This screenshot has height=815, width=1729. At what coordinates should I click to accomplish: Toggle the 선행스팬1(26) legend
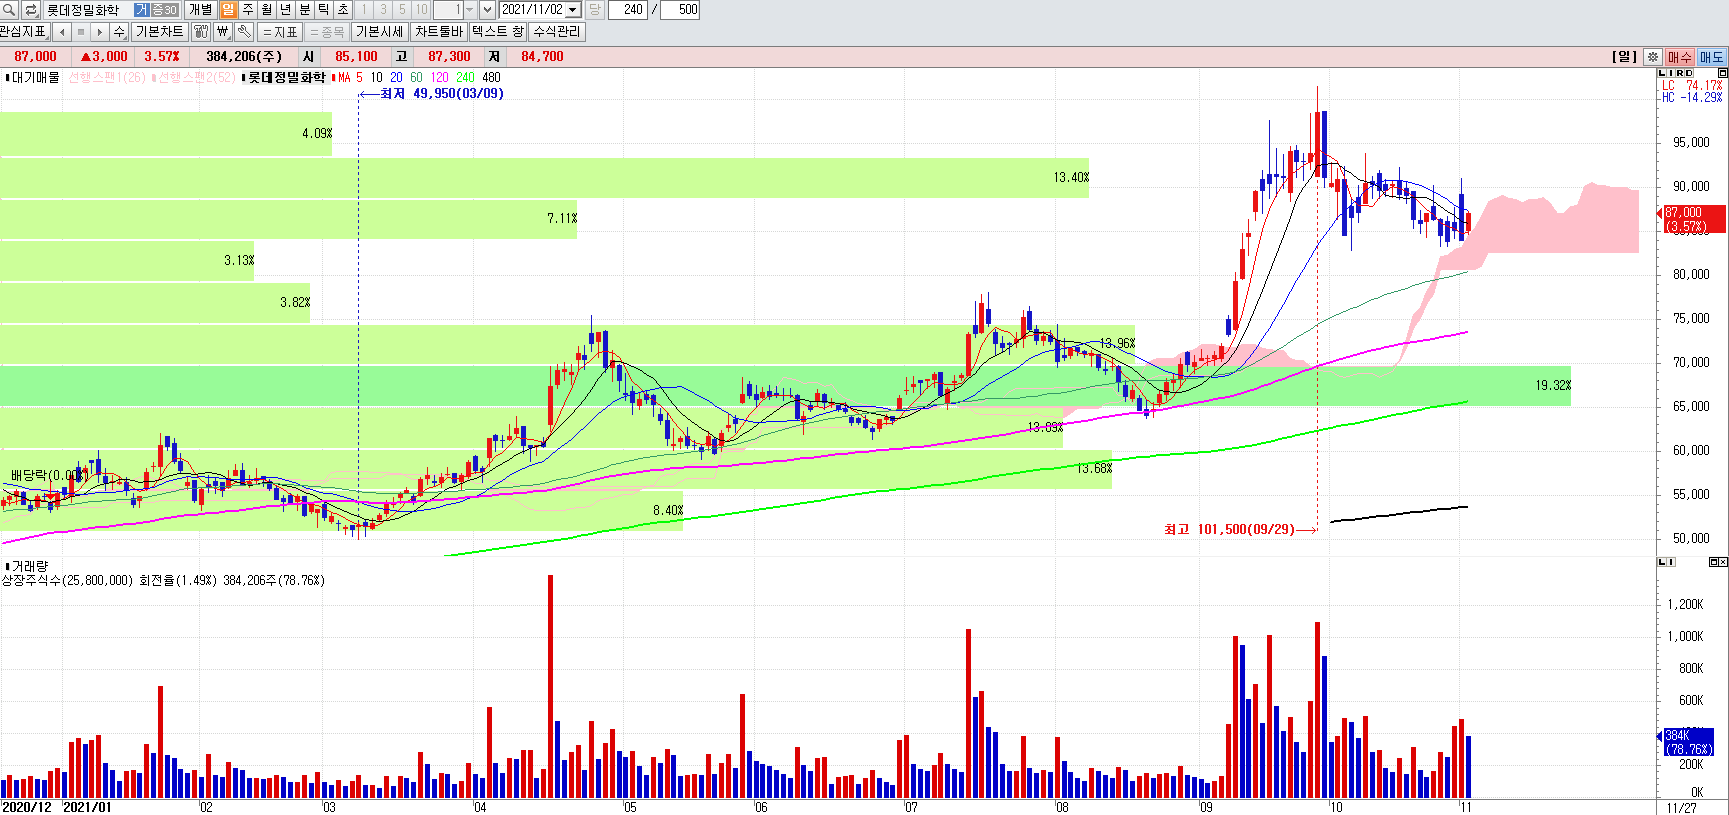pyautogui.click(x=106, y=77)
